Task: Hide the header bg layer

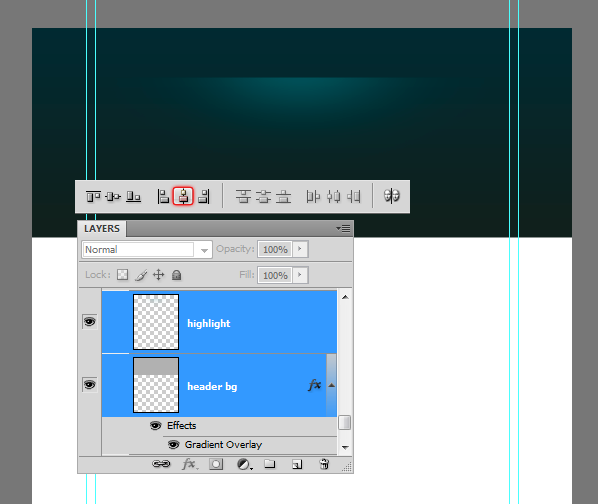Action: point(90,385)
